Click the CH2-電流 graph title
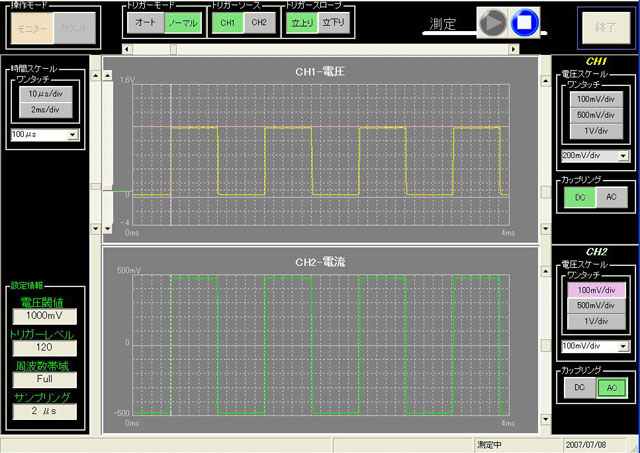 [320, 262]
